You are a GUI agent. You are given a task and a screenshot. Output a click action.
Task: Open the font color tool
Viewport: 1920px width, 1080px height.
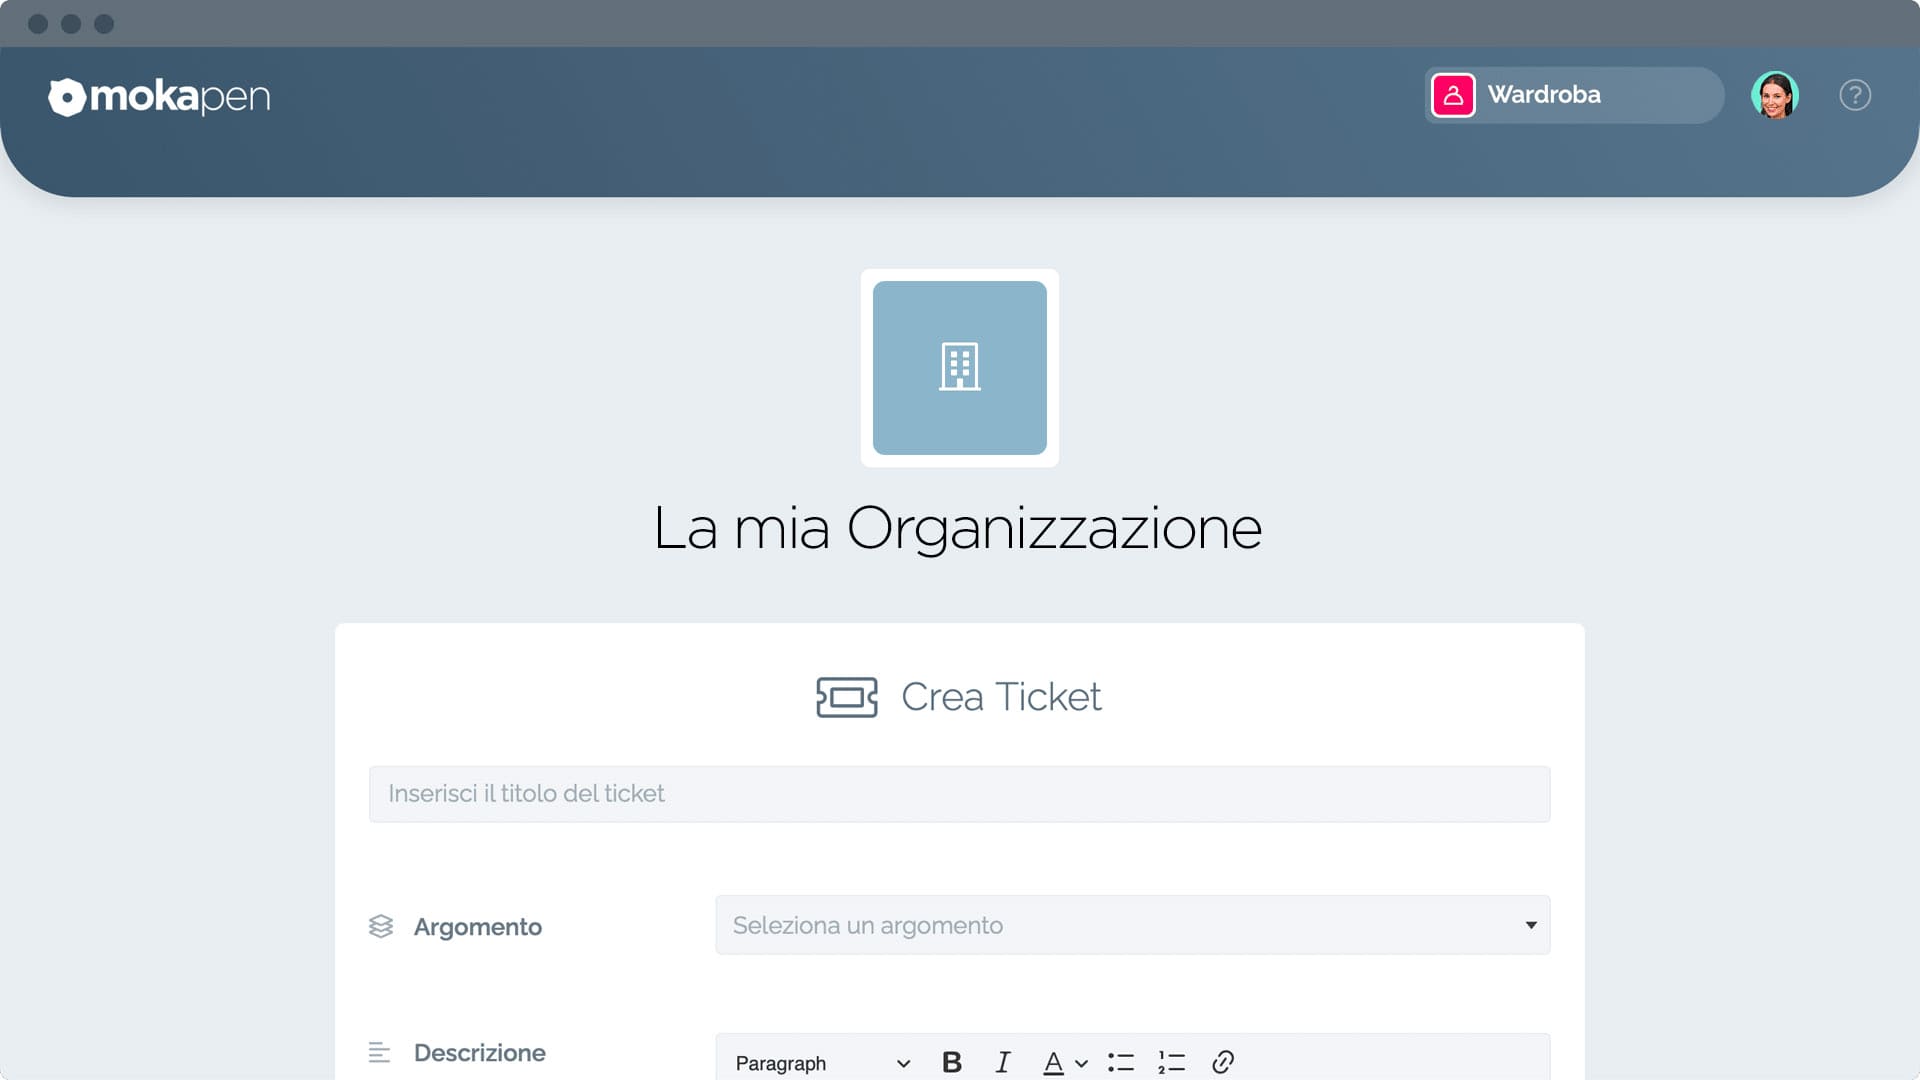coord(1055,1062)
